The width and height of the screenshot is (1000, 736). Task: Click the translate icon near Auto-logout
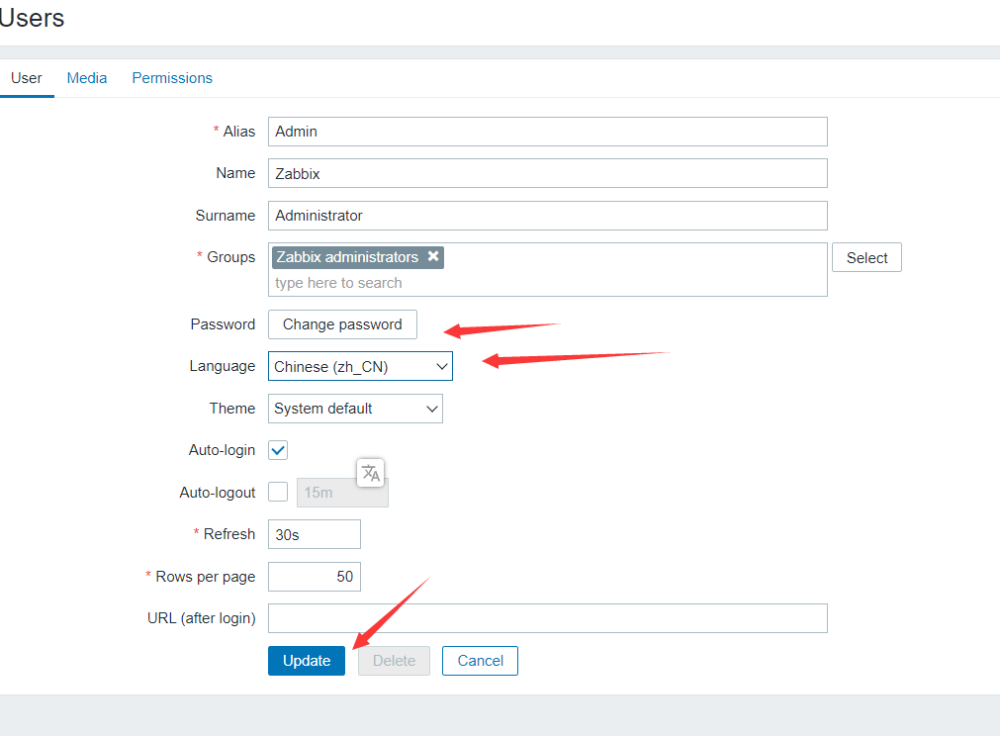371,473
